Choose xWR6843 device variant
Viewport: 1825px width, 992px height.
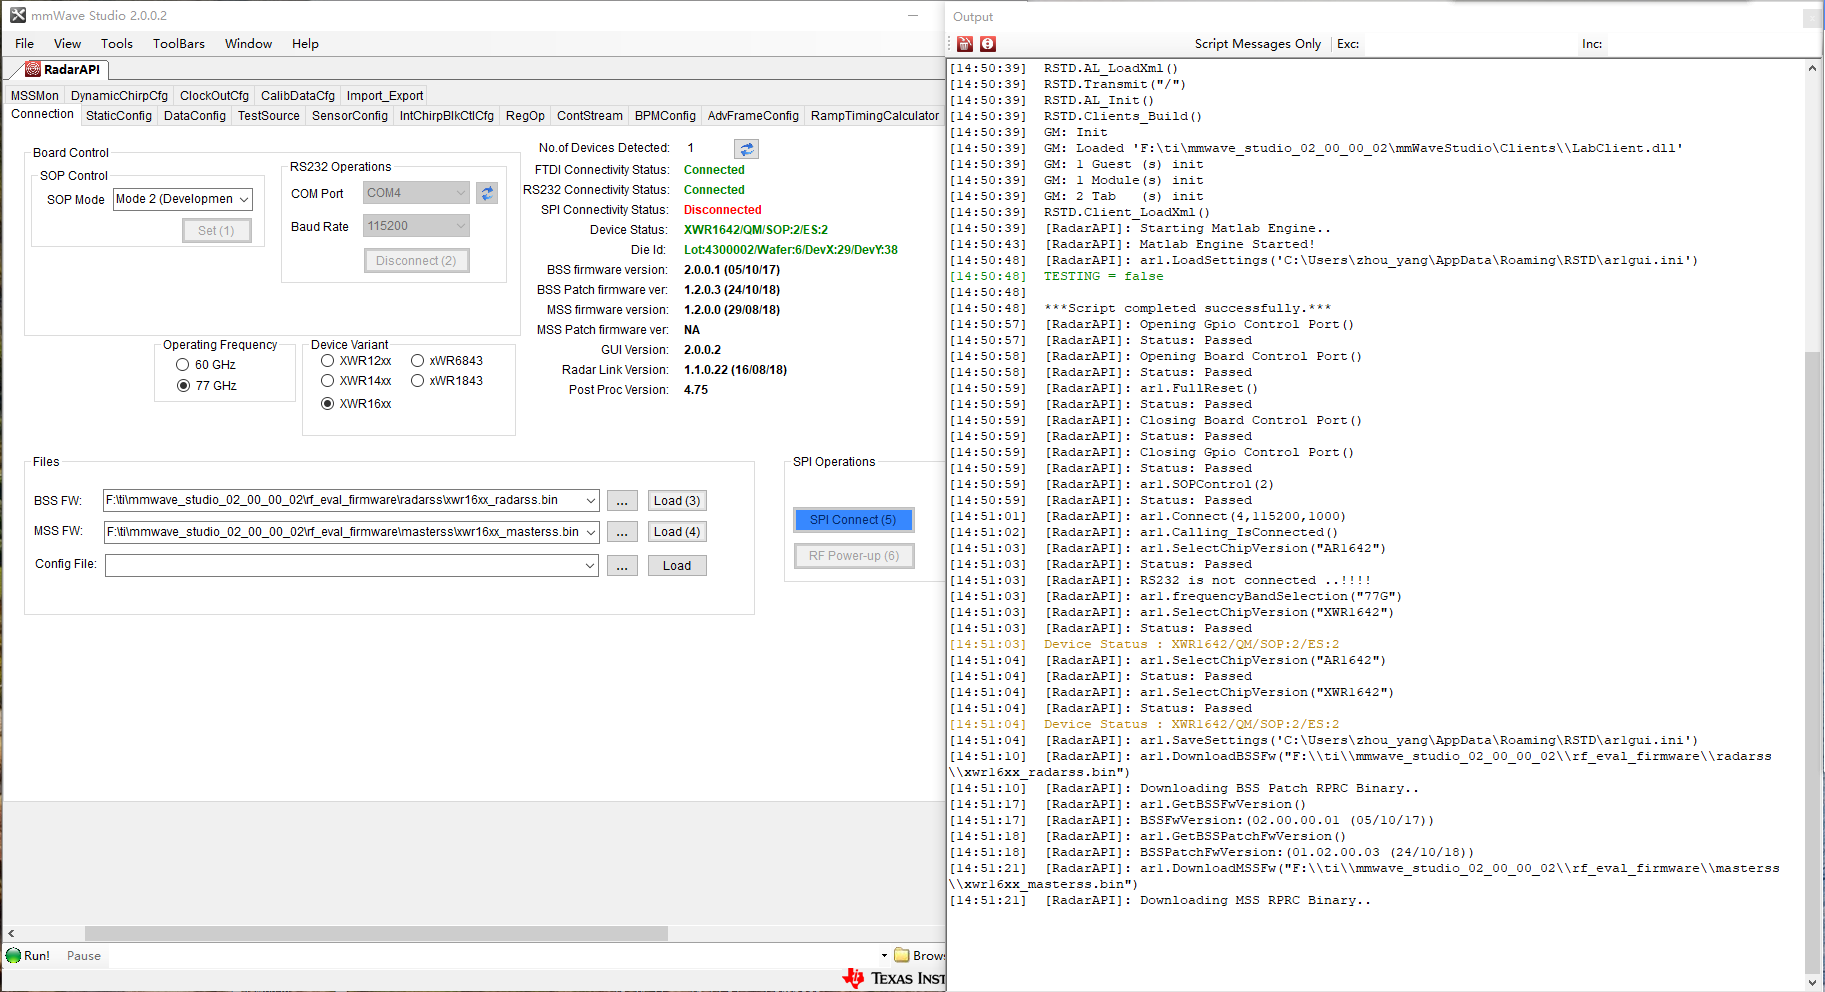click(x=447, y=361)
